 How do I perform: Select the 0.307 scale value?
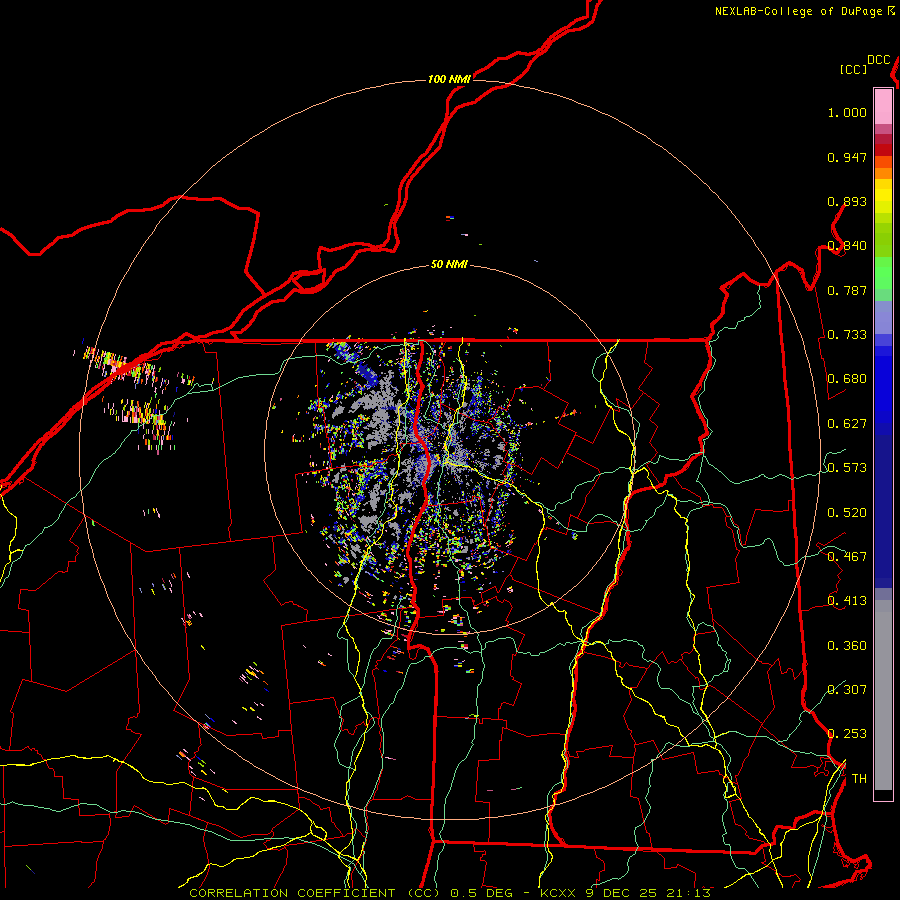click(847, 690)
